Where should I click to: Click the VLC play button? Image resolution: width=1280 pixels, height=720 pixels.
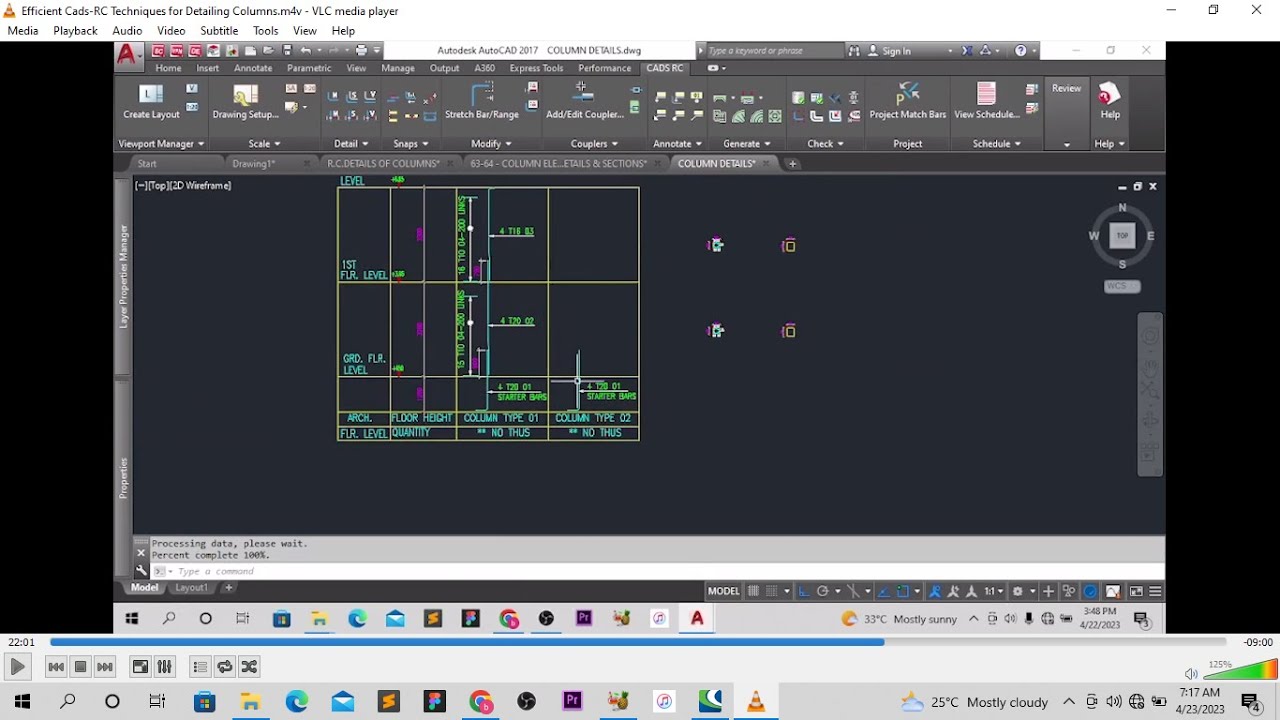(17, 667)
